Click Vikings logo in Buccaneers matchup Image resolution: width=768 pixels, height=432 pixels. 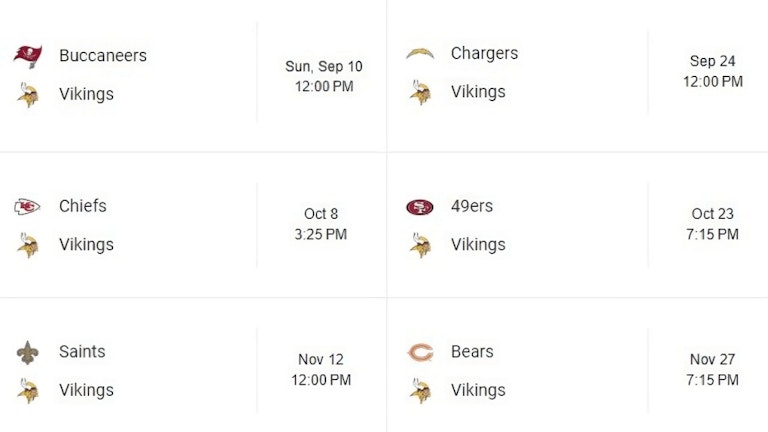[x=28, y=95]
